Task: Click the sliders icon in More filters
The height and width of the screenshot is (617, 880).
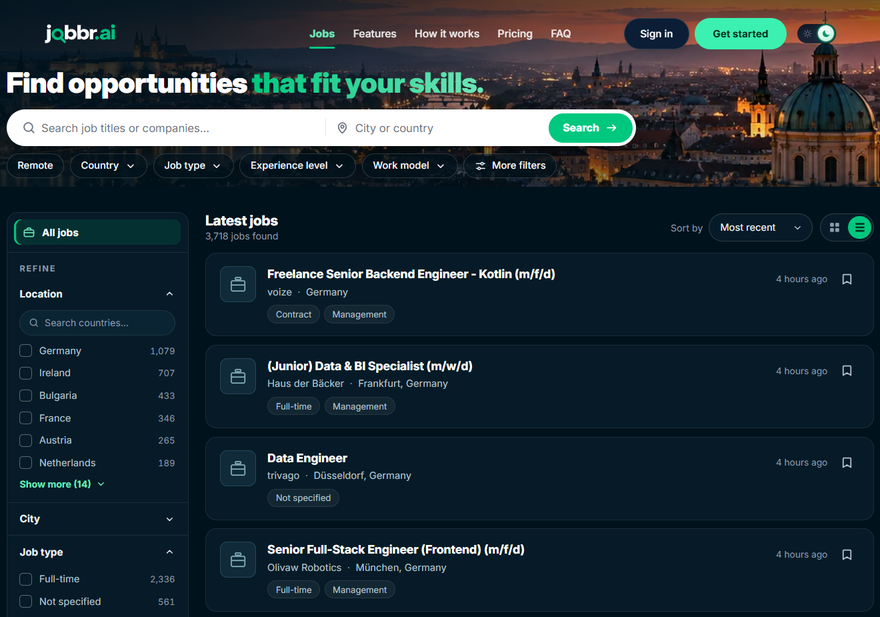Action: [480, 166]
